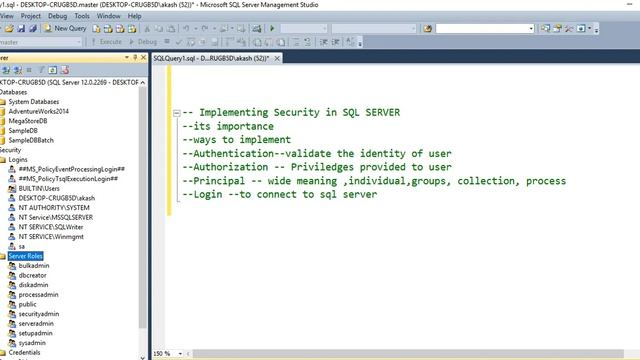Select System Databases folder
640x360 pixels.
click(x=33, y=102)
